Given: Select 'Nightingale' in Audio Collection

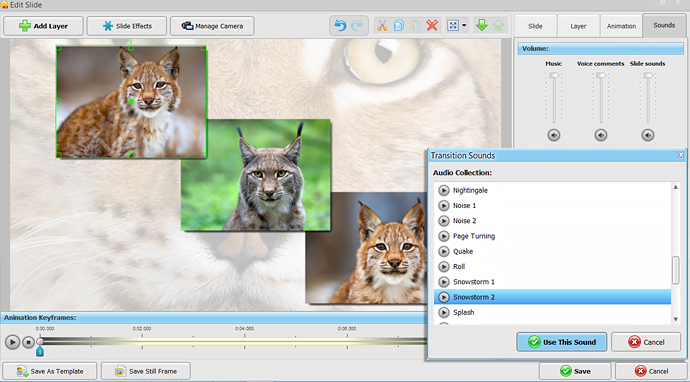Looking at the screenshot, I should point(553,190).
